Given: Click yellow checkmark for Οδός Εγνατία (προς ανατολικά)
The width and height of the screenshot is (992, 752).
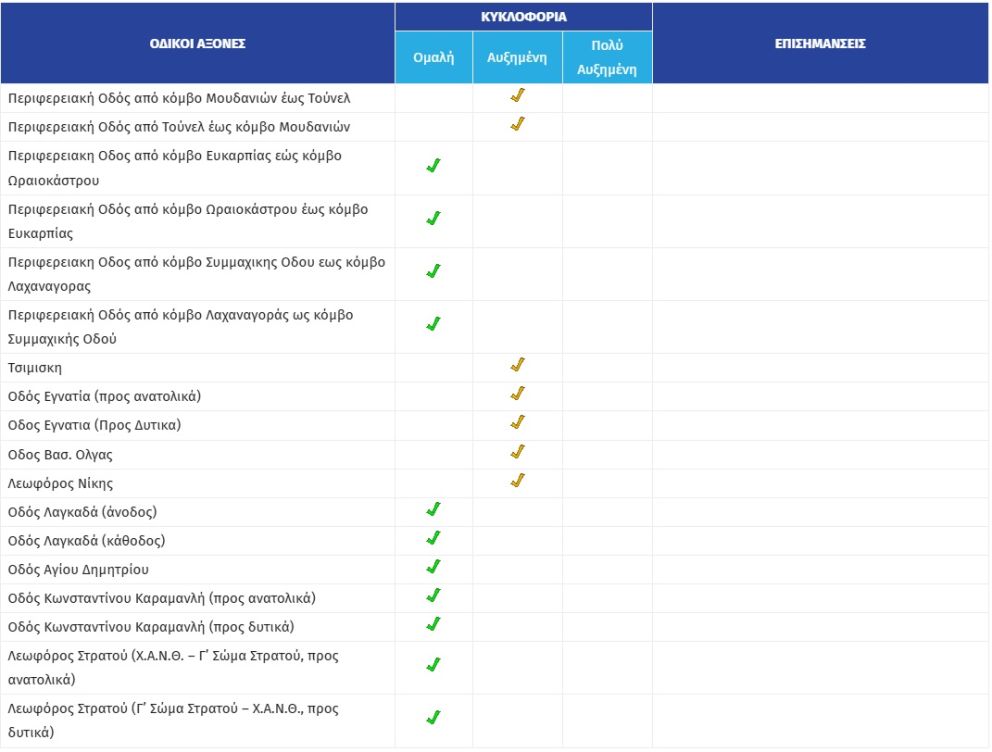Looking at the screenshot, I should [x=517, y=394].
